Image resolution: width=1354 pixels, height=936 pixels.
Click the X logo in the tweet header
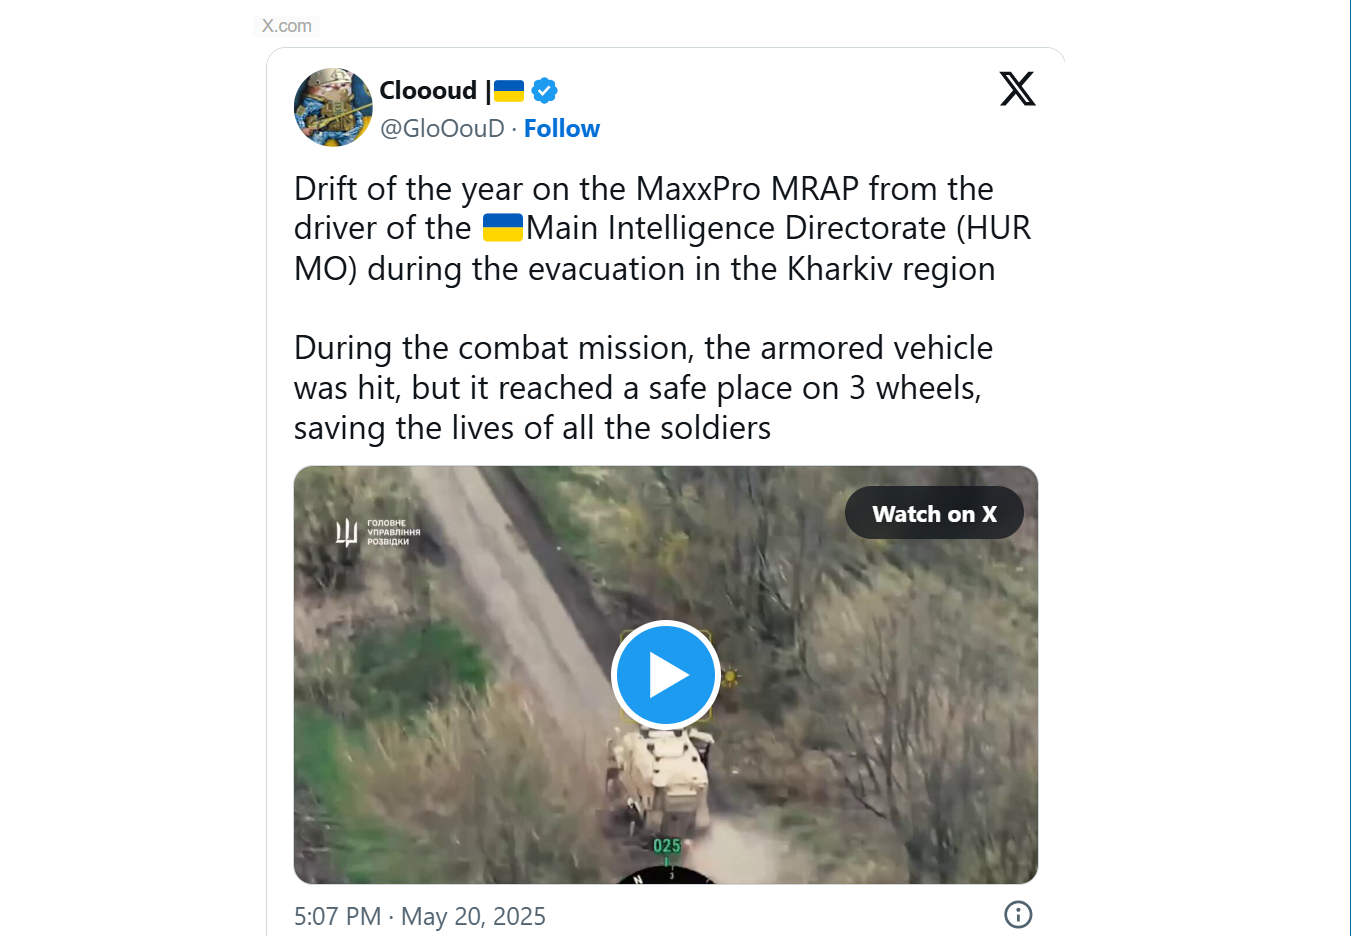coord(1017,89)
